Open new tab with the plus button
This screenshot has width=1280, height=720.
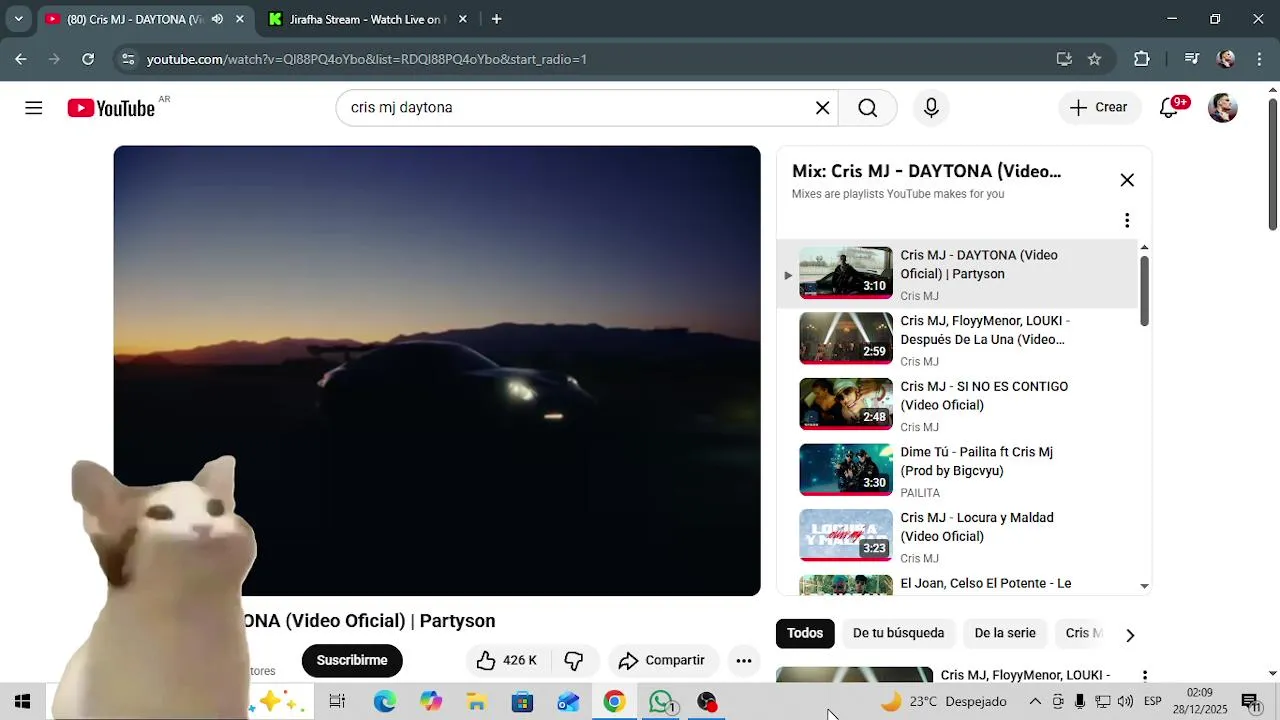click(x=496, y=19)
